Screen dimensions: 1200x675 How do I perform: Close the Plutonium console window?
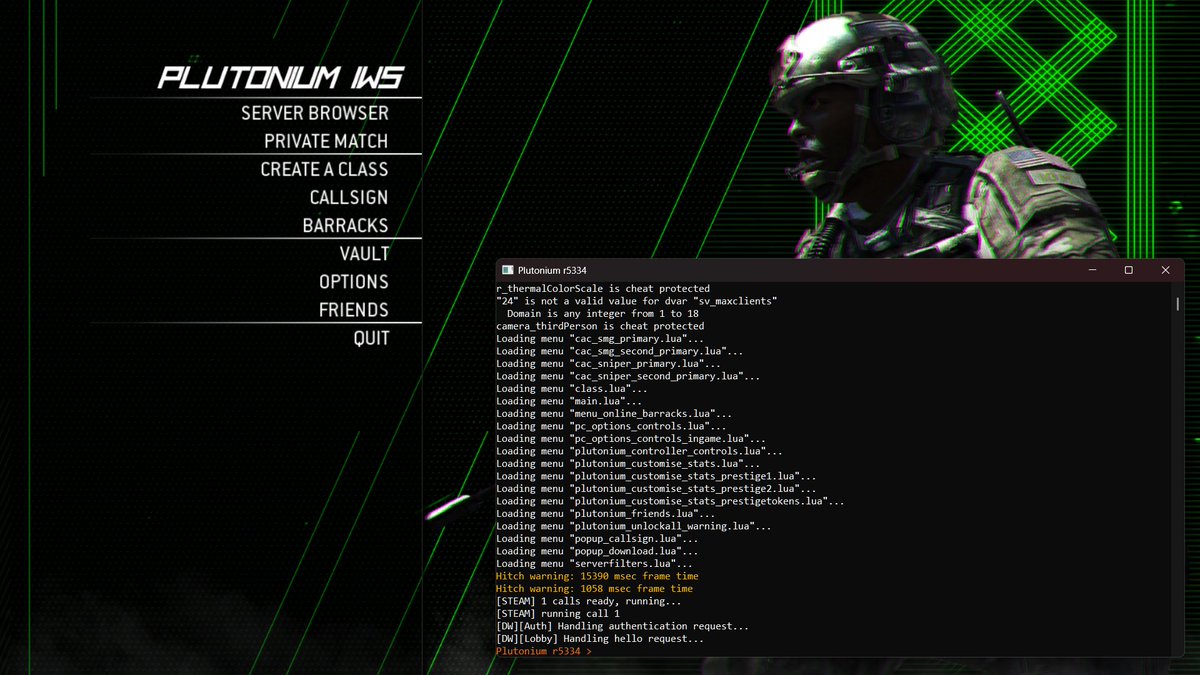pyautogui.click(x=1165, y=270)
